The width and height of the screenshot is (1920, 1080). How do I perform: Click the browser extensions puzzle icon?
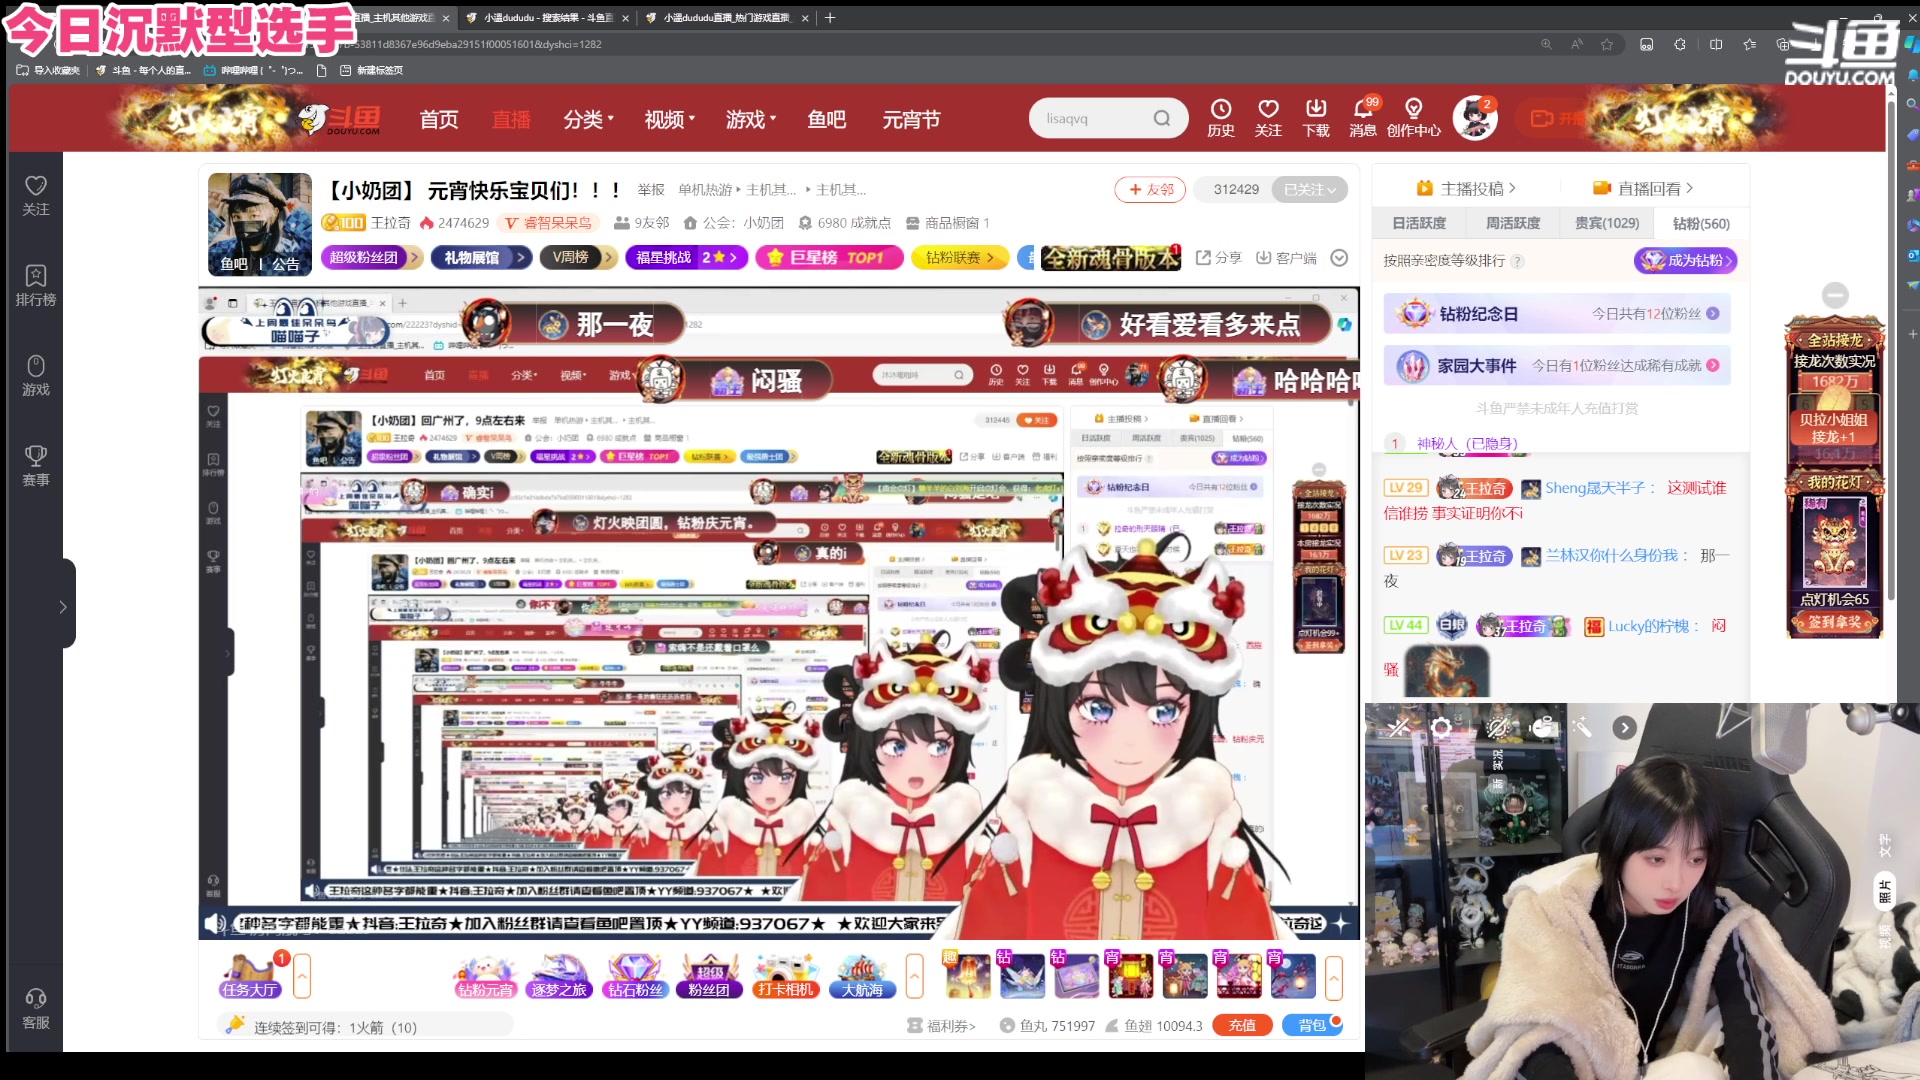[1680, 44]
